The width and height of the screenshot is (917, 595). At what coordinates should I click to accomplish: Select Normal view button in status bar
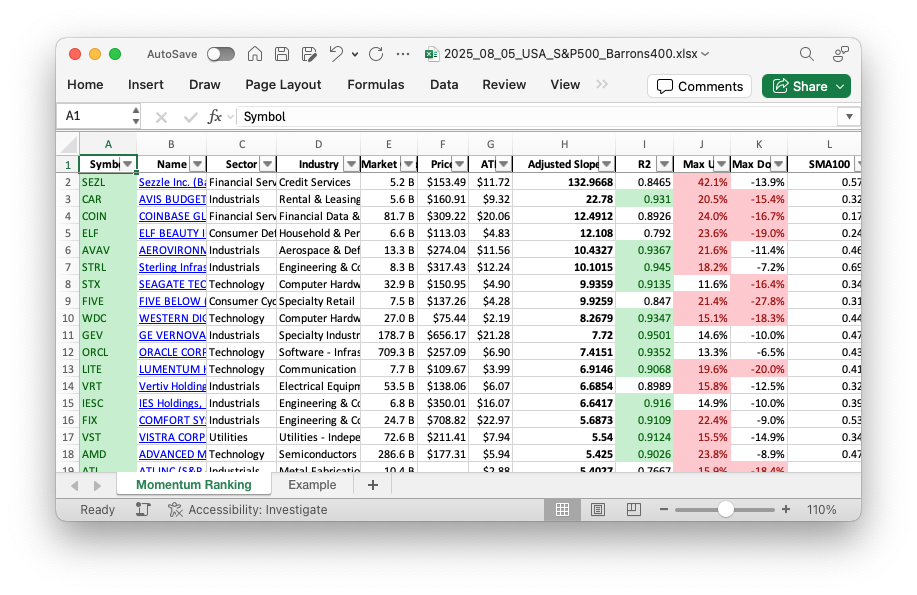562,509
